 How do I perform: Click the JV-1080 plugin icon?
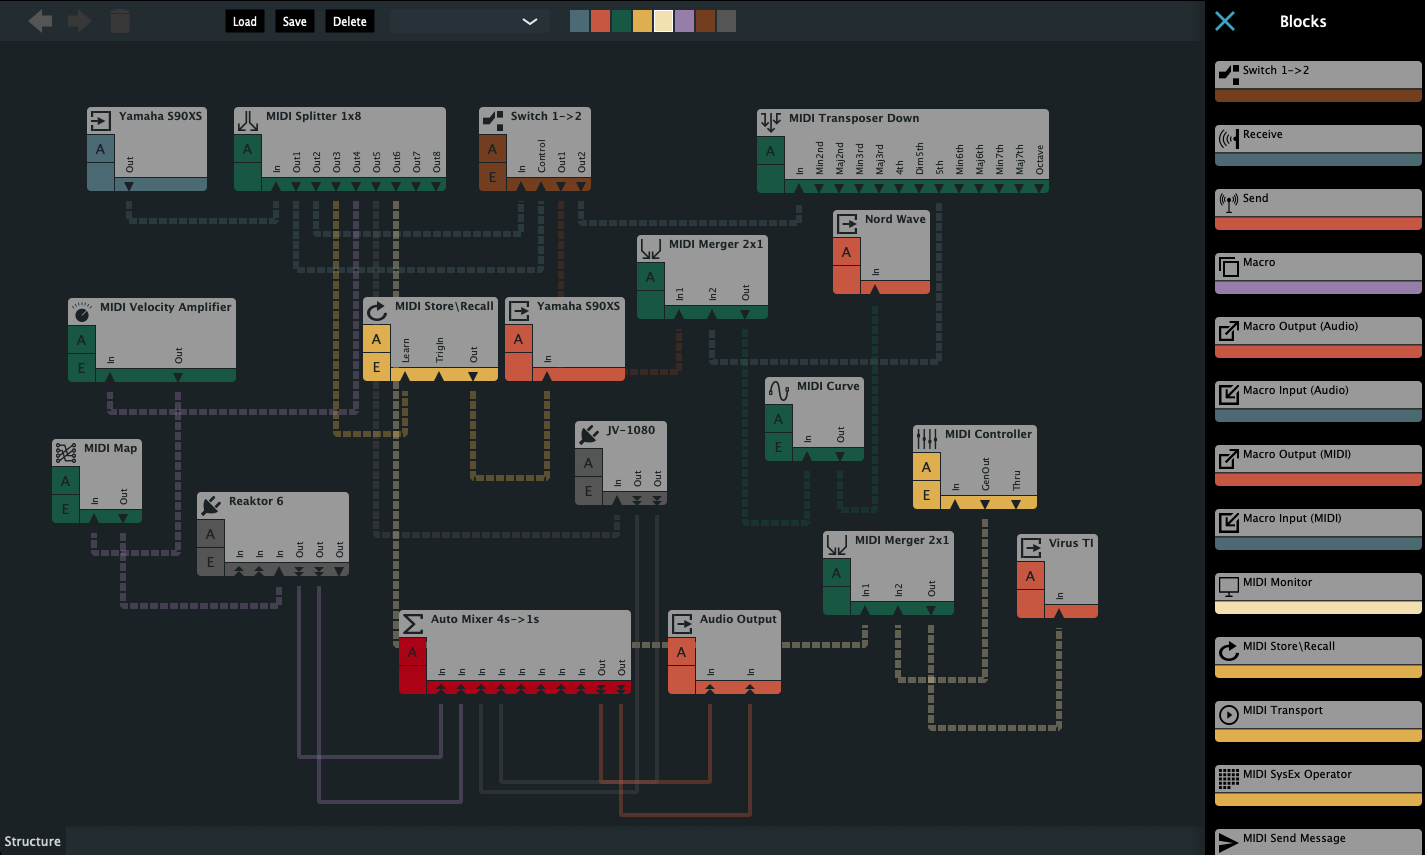pyautogui.click(x=588, y=435)
